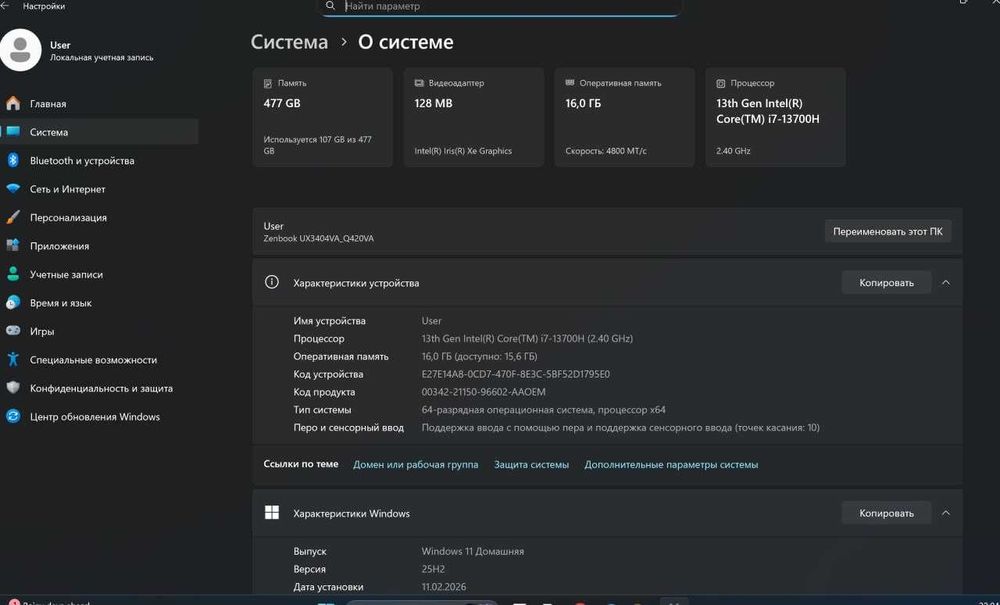Open Домен или рабочая группа link
1000x605 pixels.
[x=416, y=465]
